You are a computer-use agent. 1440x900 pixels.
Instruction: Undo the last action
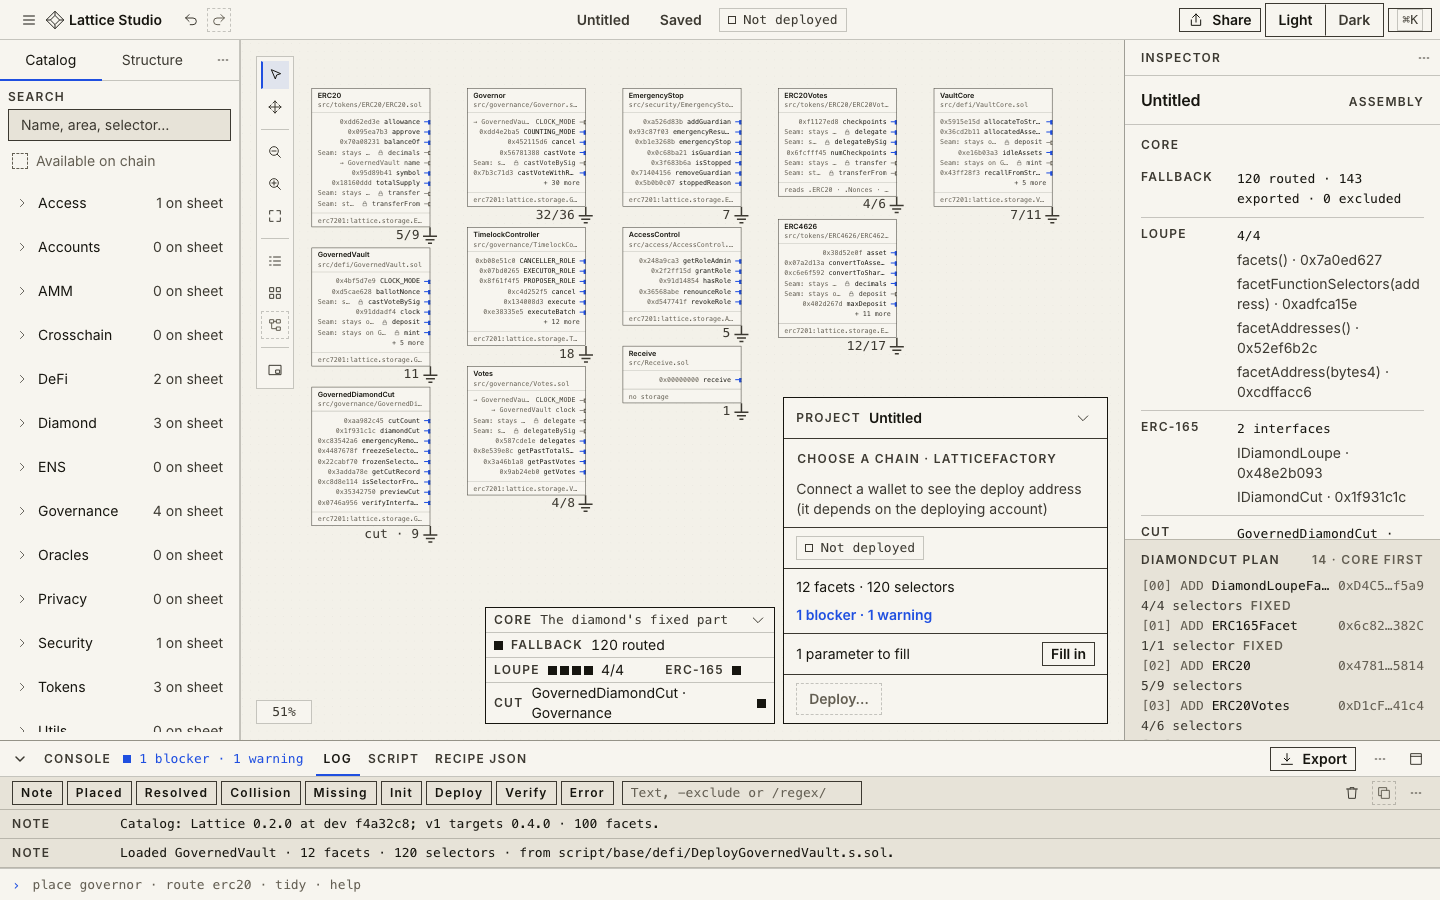pyautogui.click(x=191, y=20)
